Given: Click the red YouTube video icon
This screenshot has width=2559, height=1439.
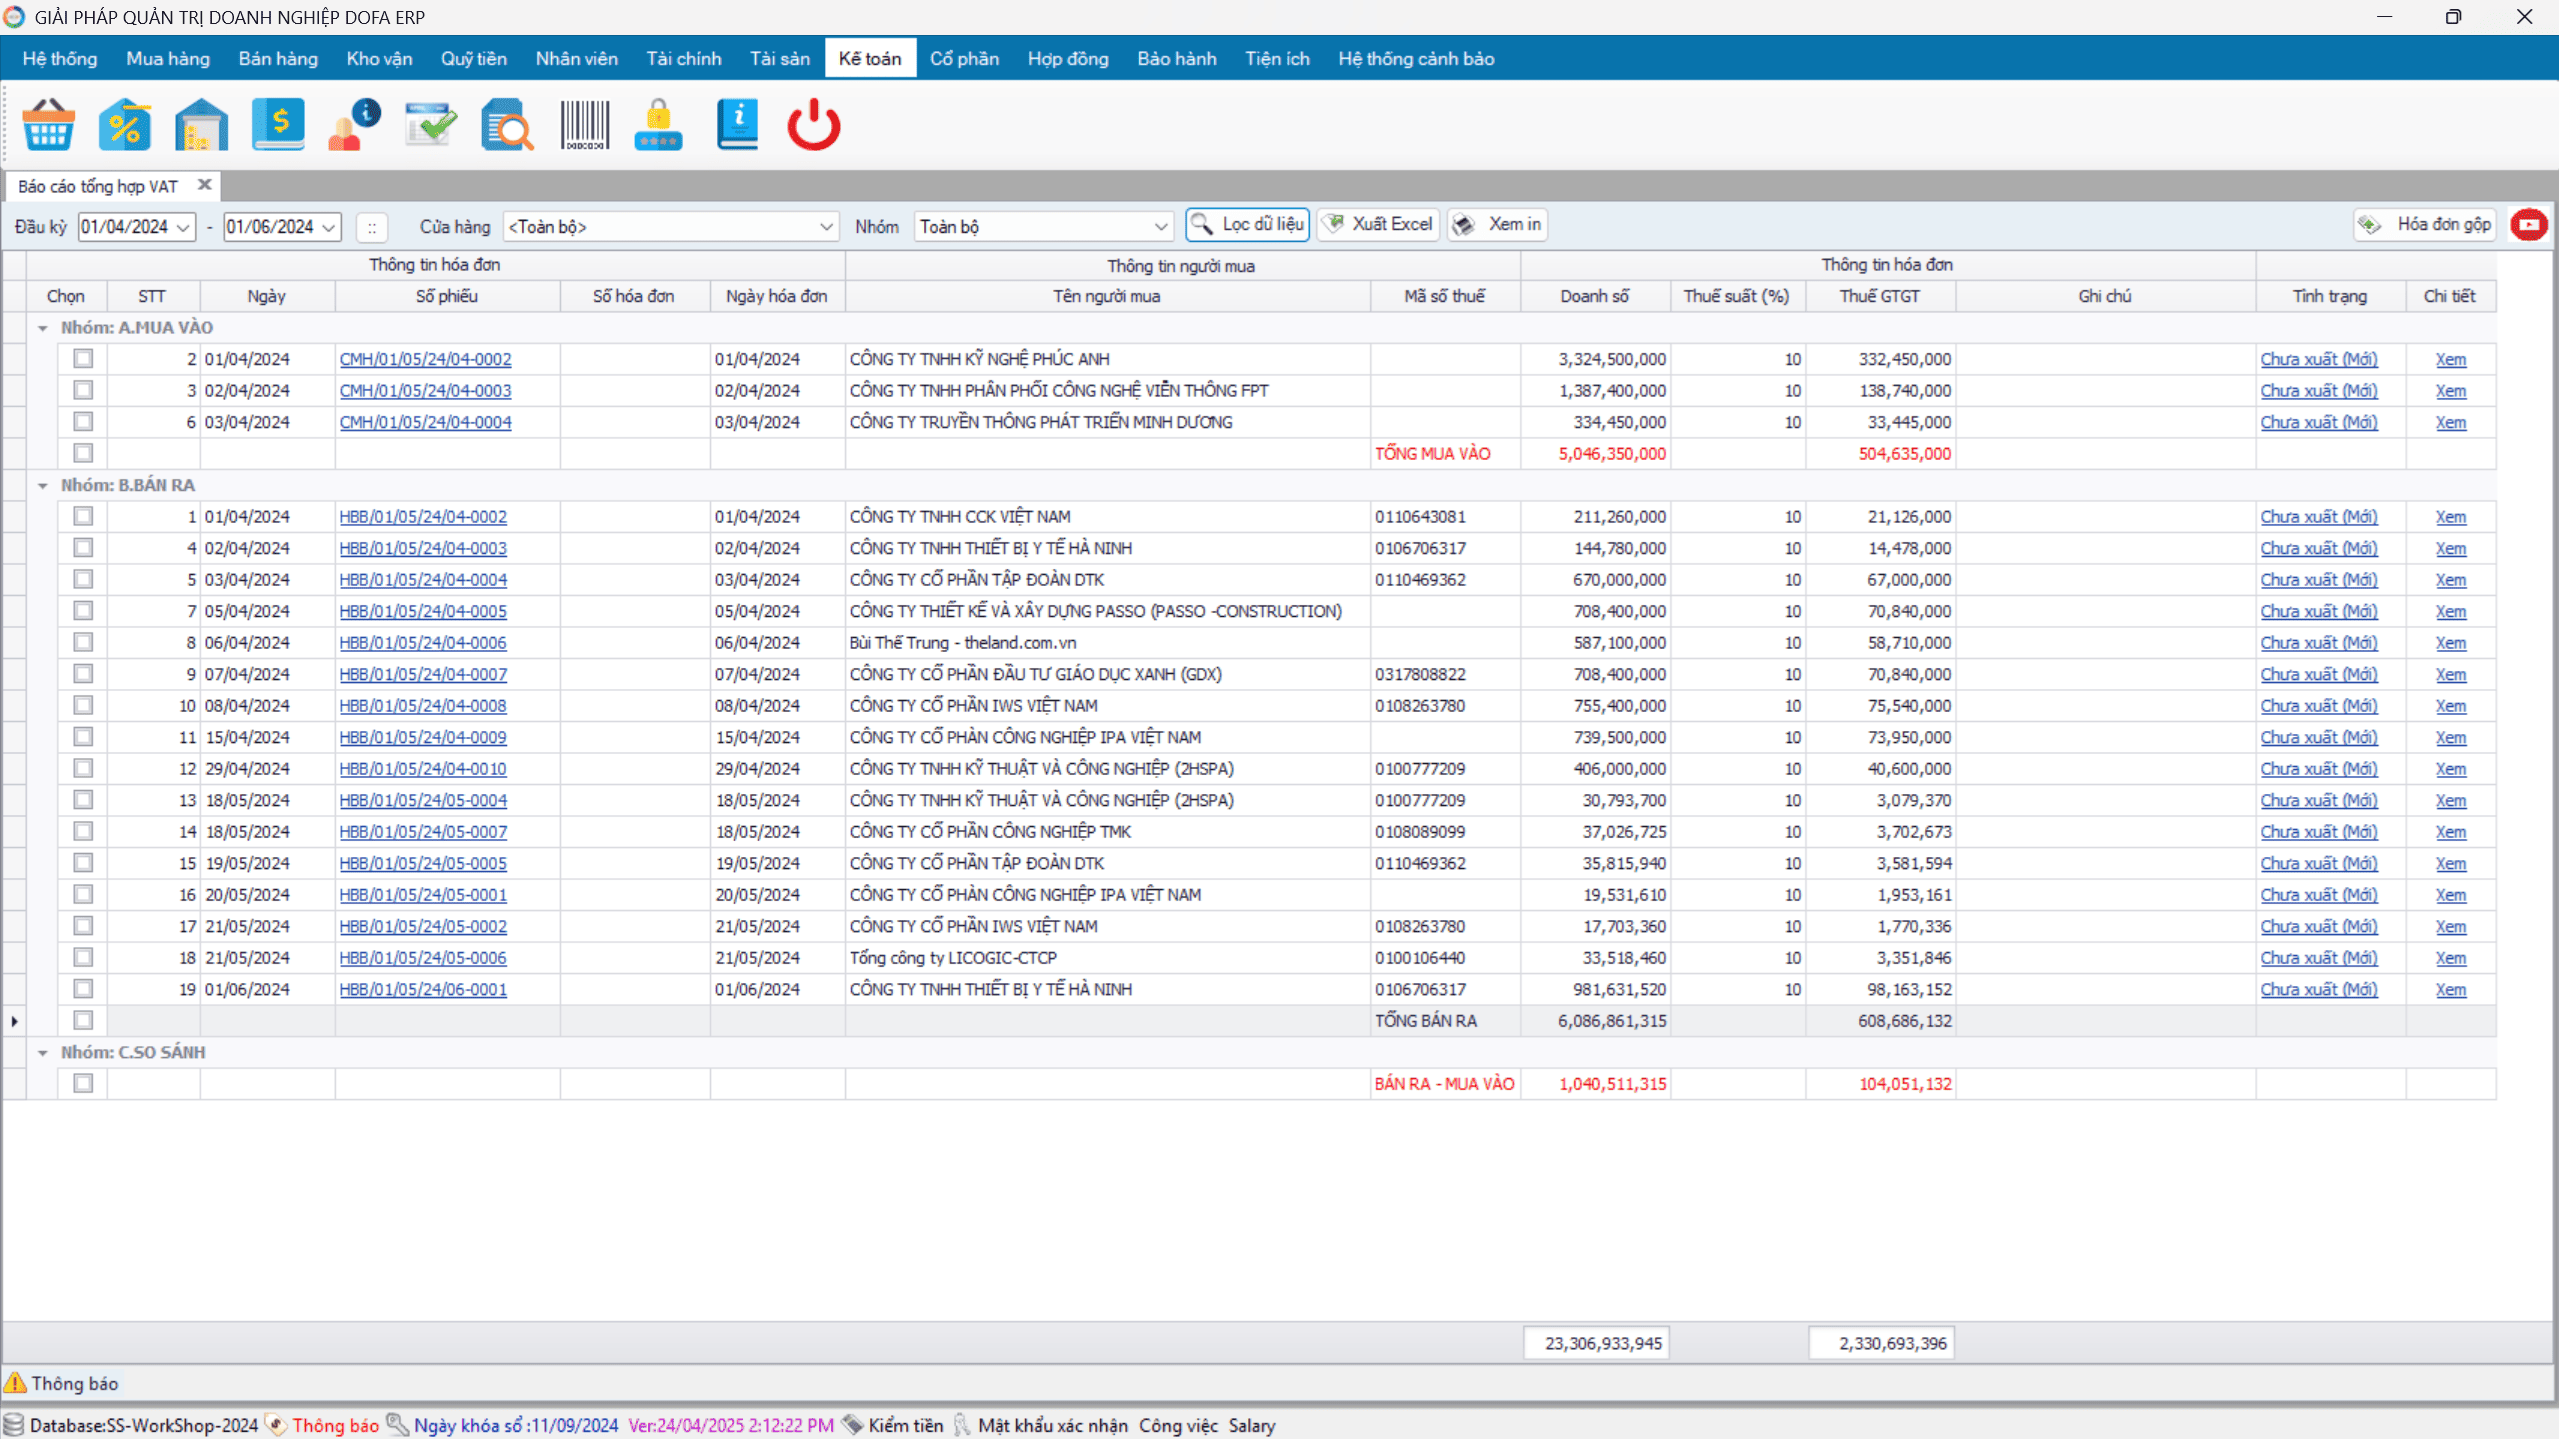Looking at the screenshot, I should click(2528, 225).
